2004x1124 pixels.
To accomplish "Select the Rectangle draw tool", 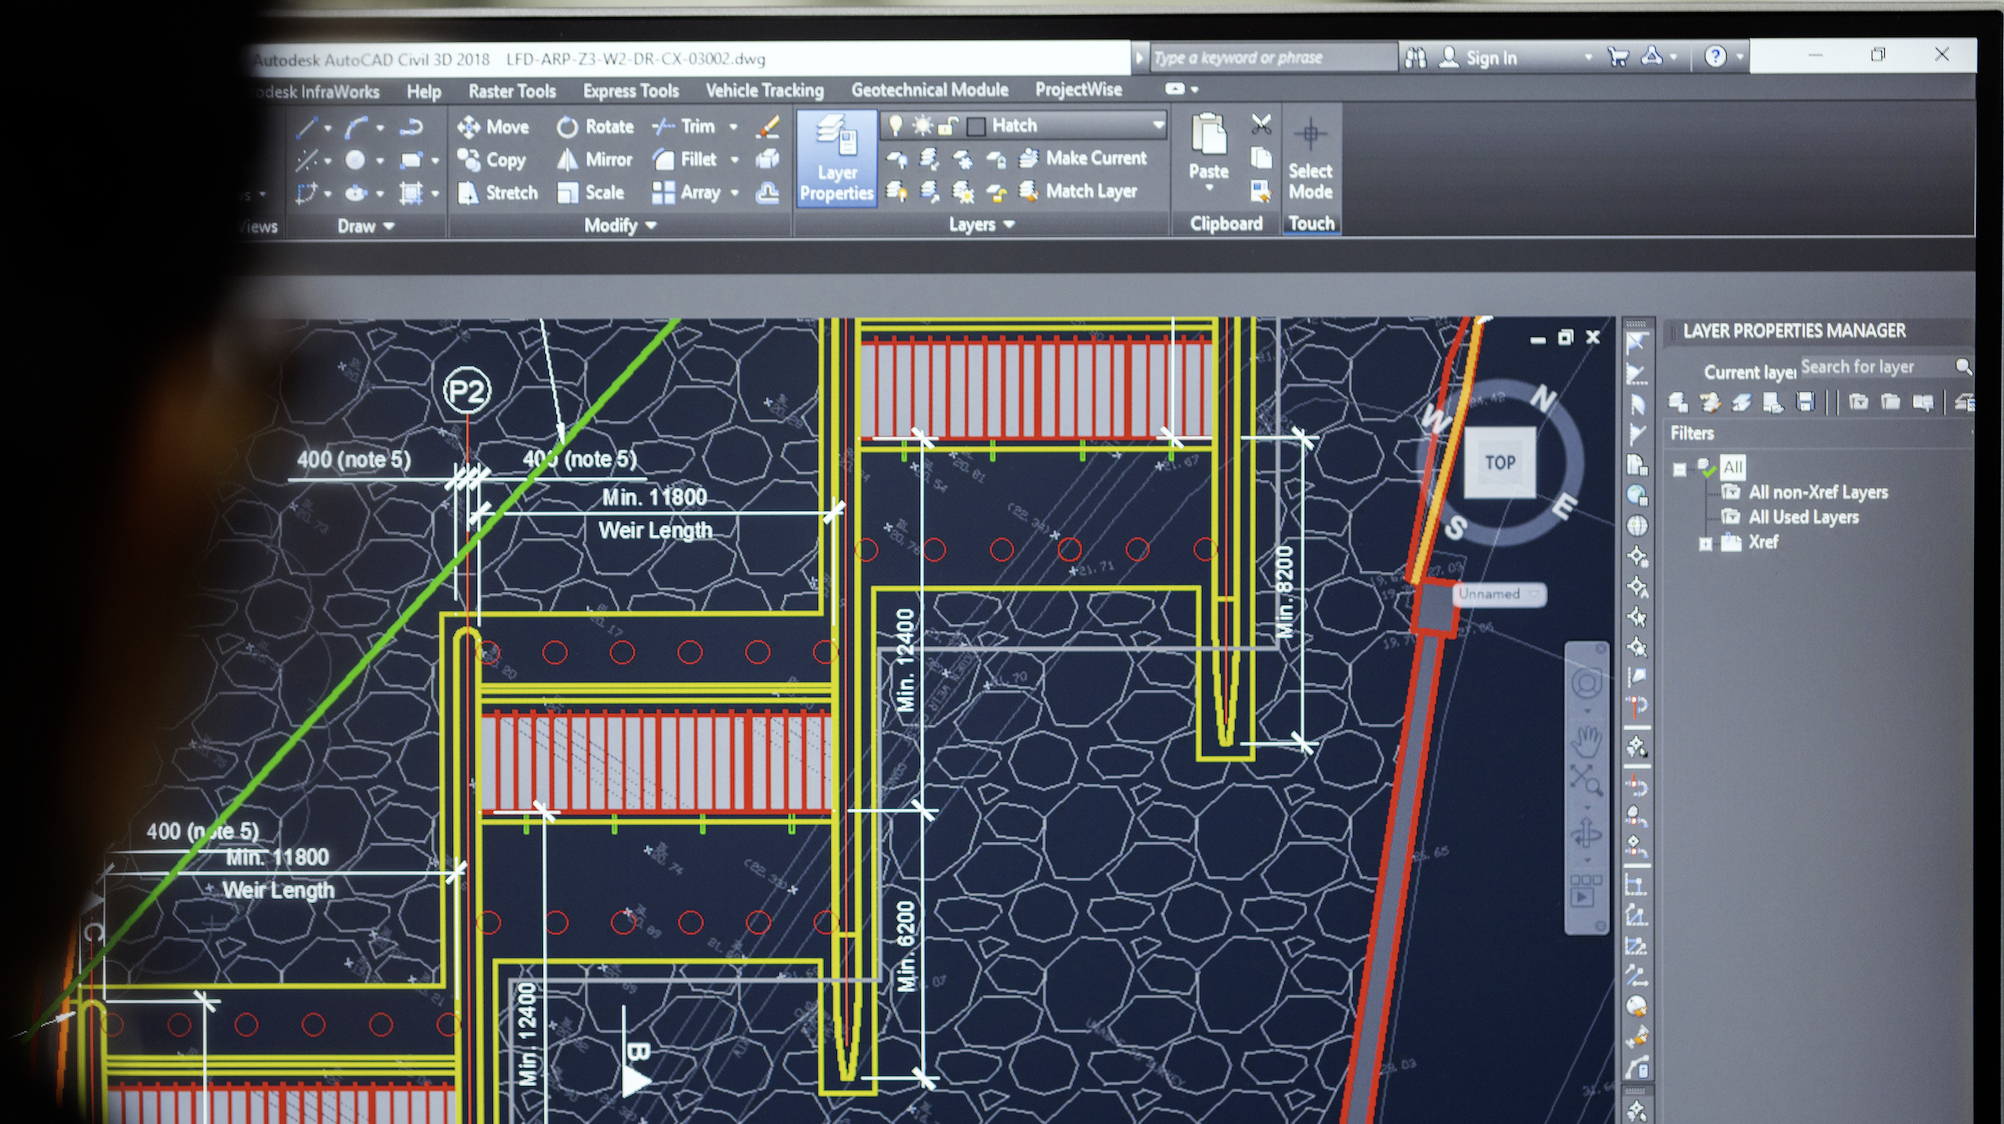I will tap(410, 160).
